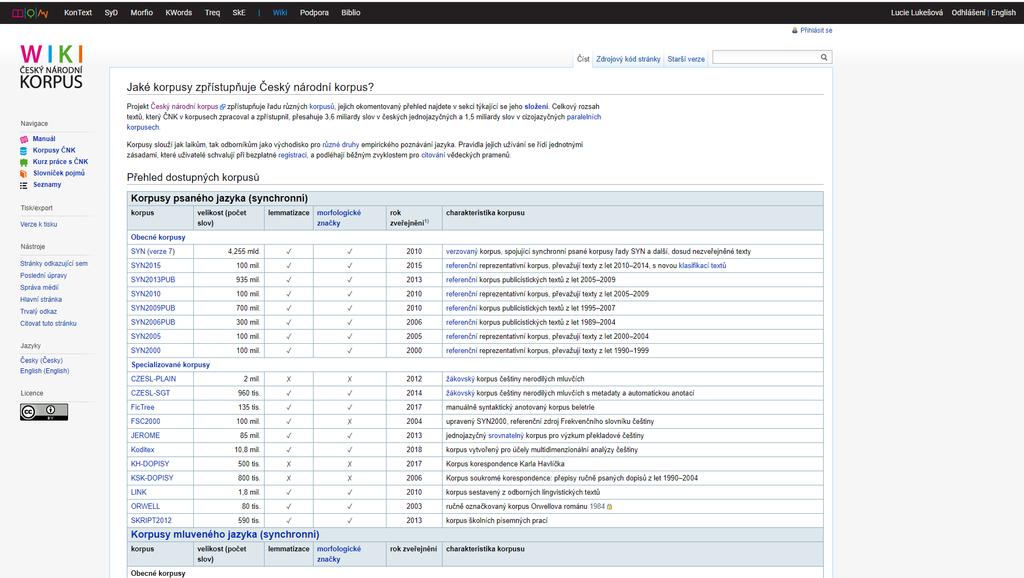Click Správa médií link
This screenshot has width=1024, height=578.
point(39,287)
